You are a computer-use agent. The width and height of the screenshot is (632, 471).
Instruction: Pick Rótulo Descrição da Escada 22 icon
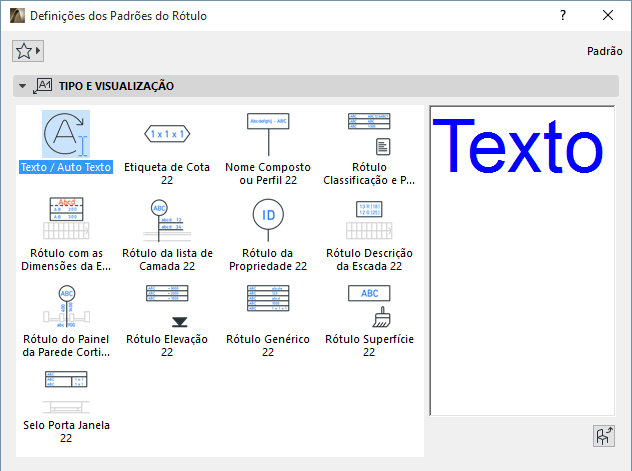(369, 220)
